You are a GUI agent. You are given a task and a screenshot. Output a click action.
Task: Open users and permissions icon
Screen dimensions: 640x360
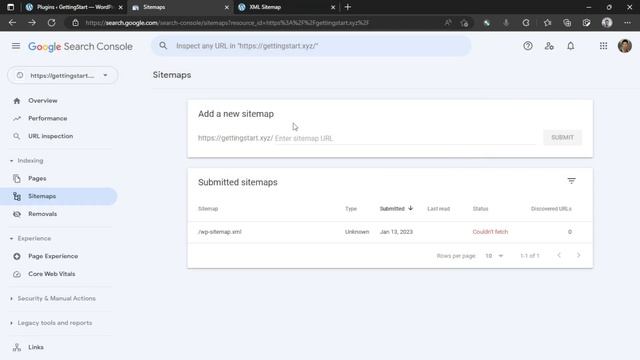coord(549,46)
